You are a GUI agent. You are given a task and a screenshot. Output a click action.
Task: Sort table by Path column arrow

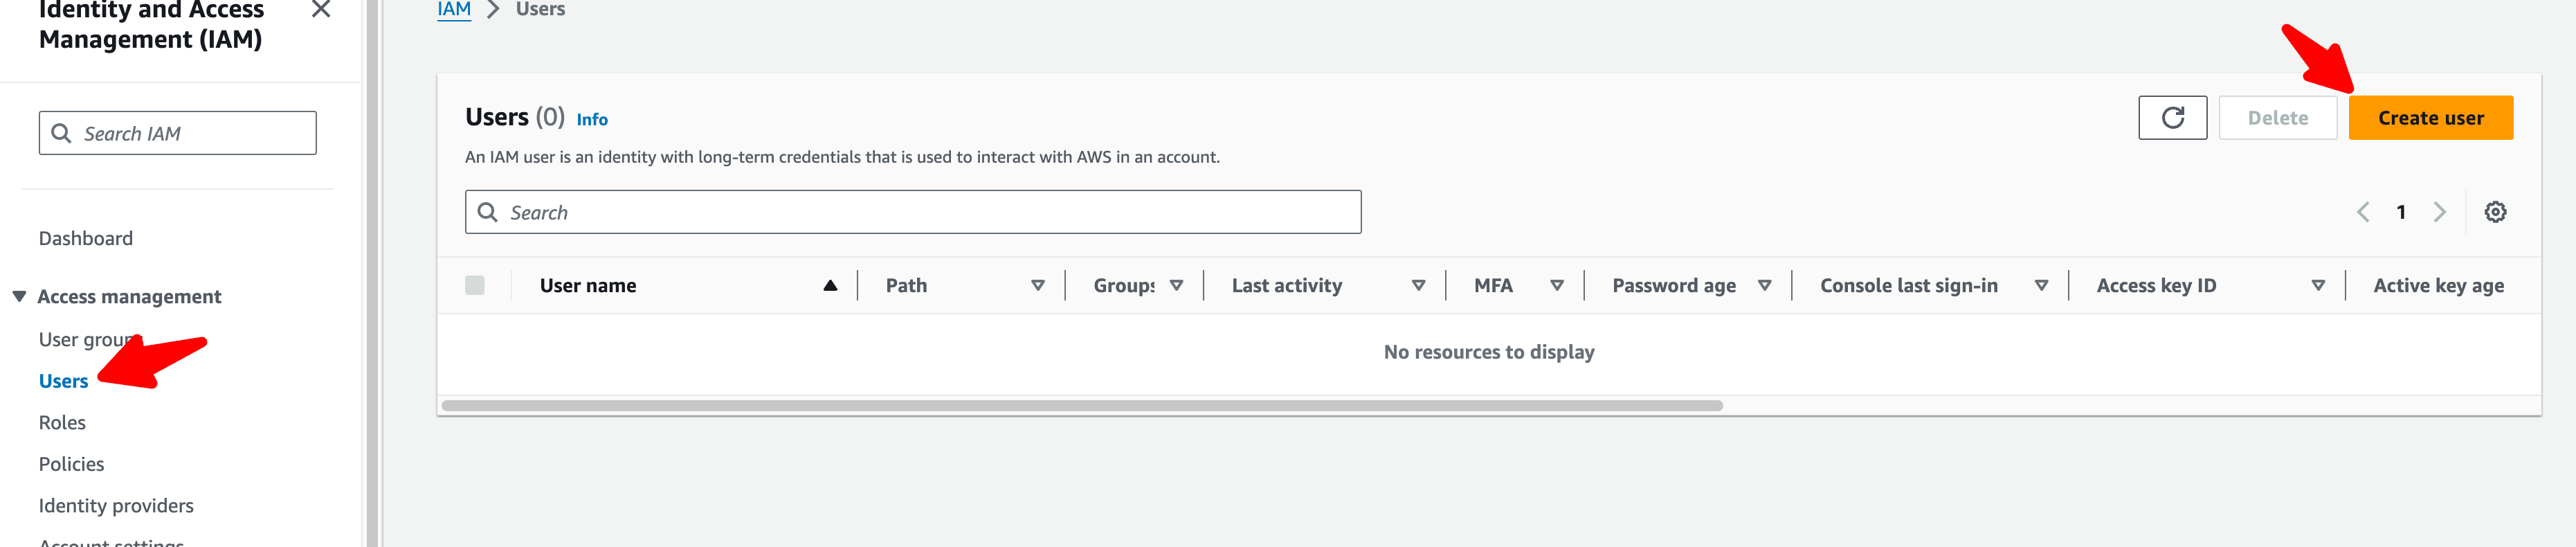(x=1037, y=286)
